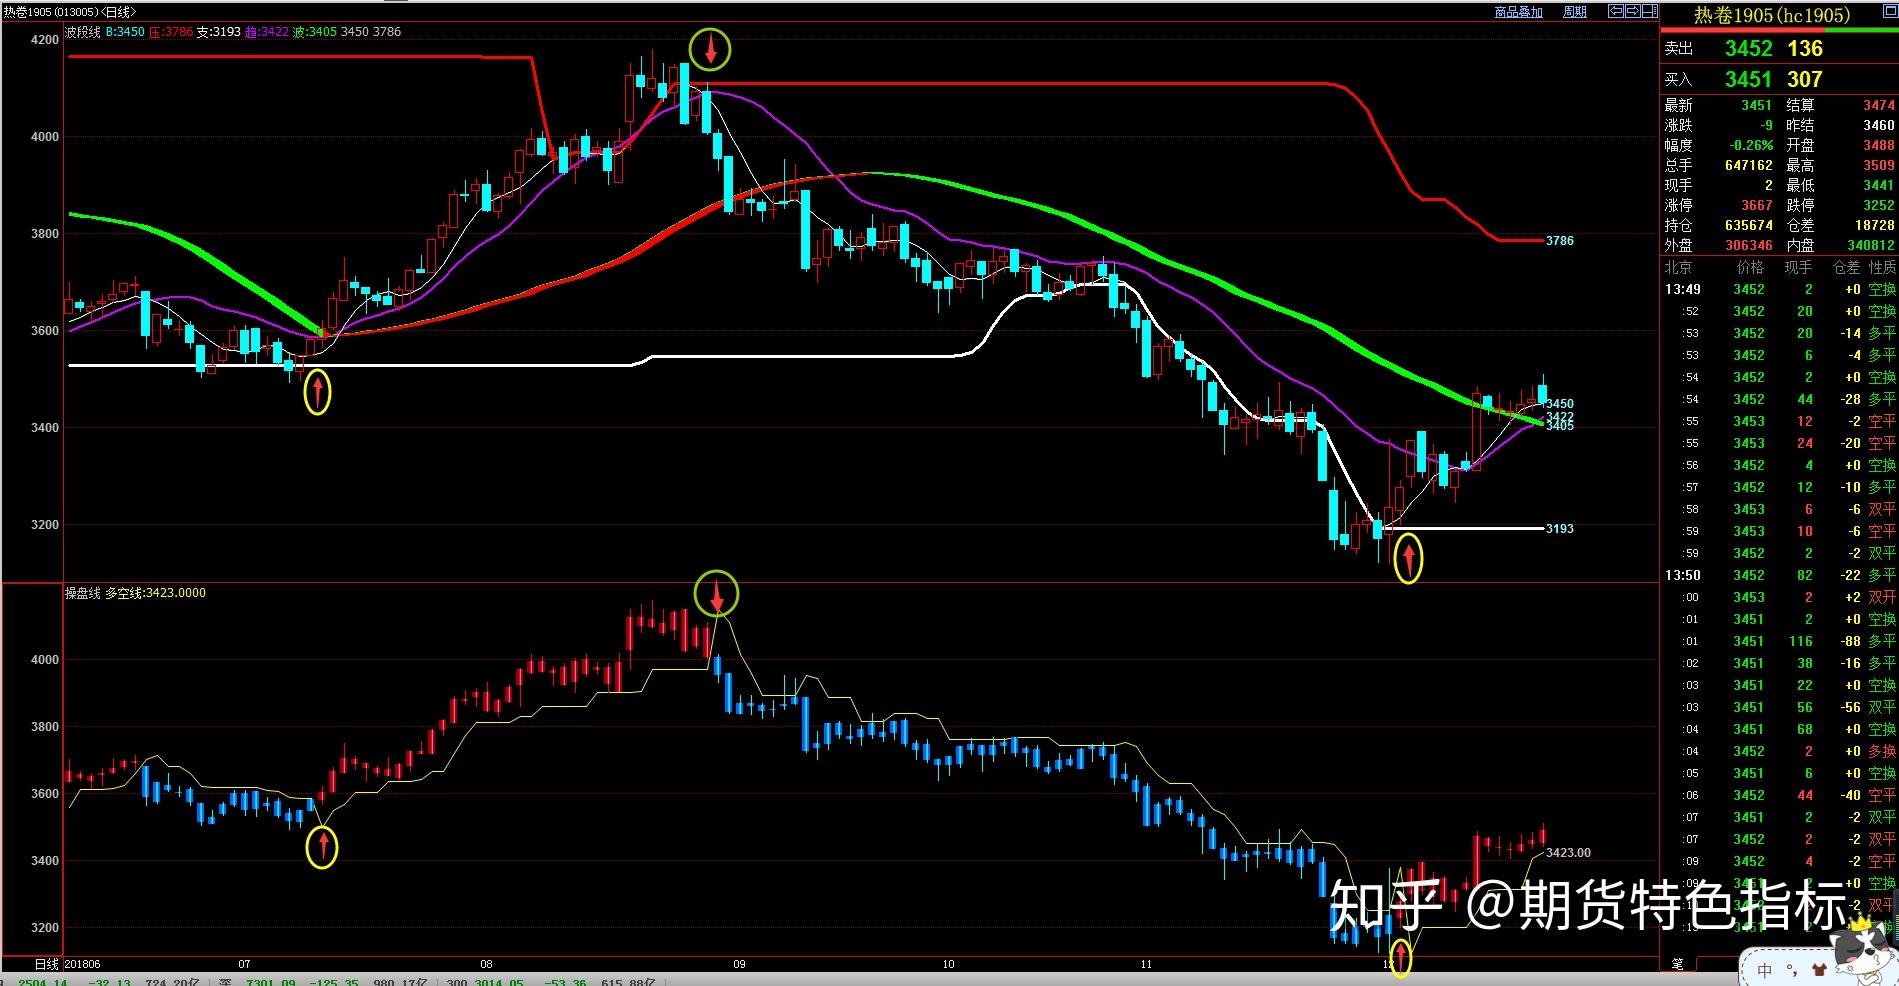Click the 09 month axis marker
The image size is (1899, 986).
(x=739, y=965)
